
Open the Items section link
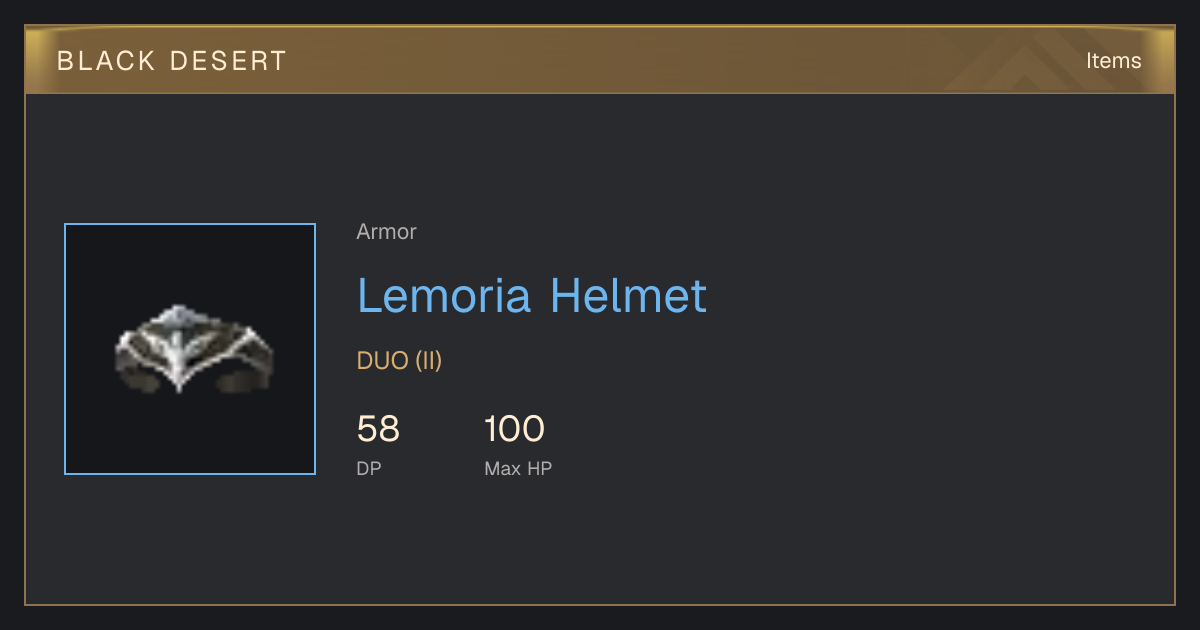tap(1113, 61)
